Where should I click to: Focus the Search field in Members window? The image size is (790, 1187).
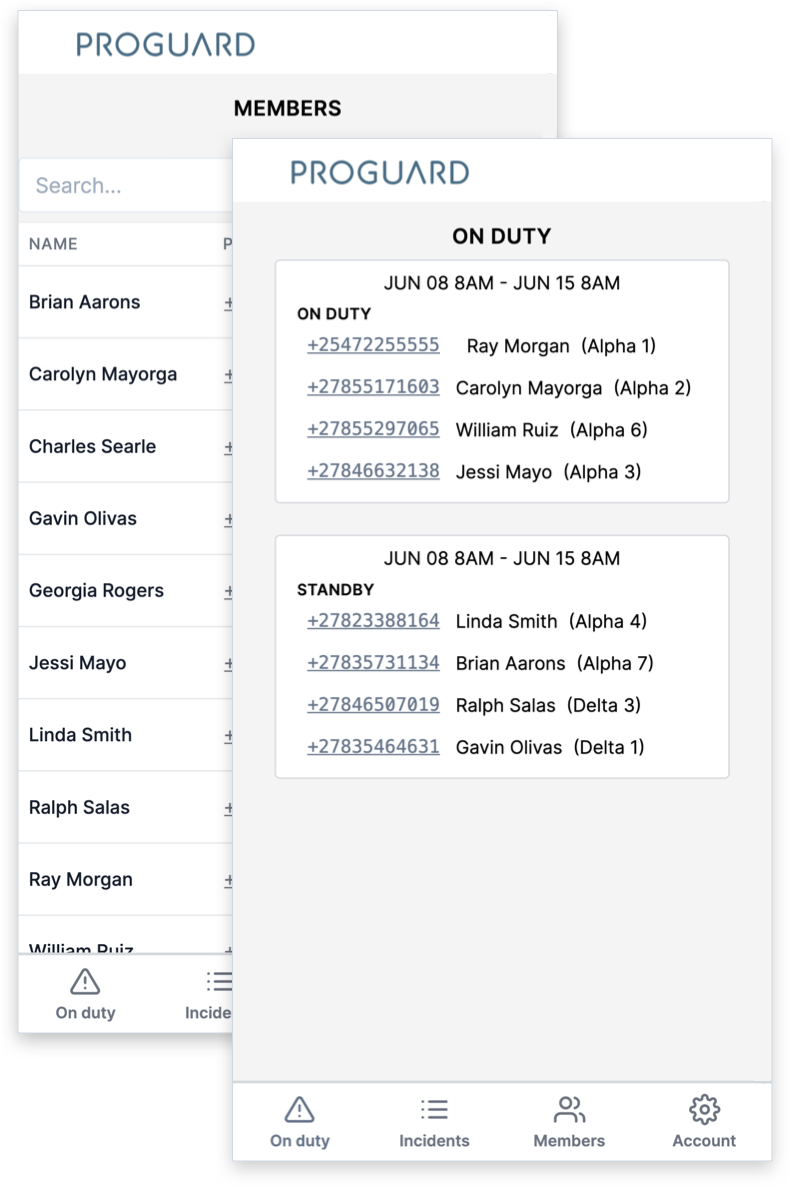(126, 185)
